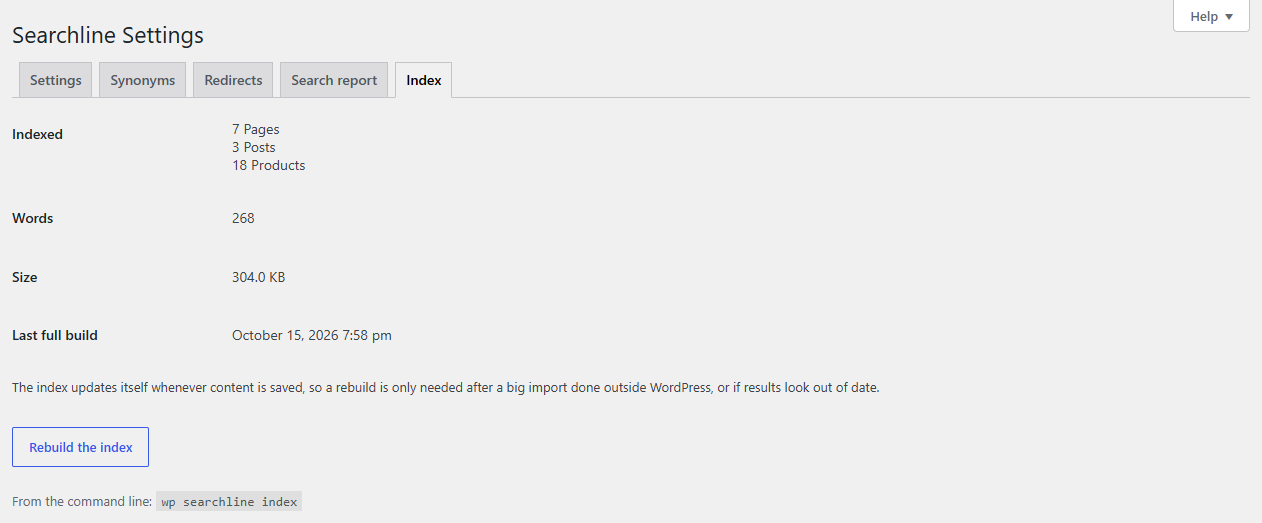1262x523 pixels.
Task: Click the Words label
Action: click(x=33, y=218)
